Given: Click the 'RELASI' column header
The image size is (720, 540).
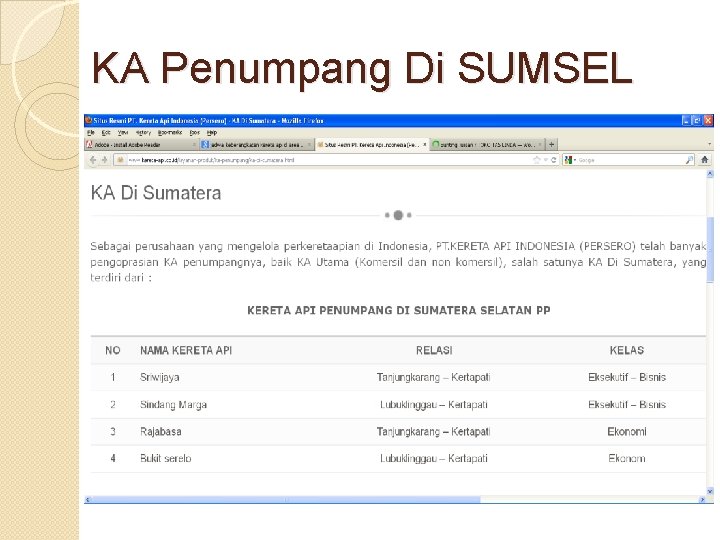Looking at the screenshot, I should click(434, 350).
